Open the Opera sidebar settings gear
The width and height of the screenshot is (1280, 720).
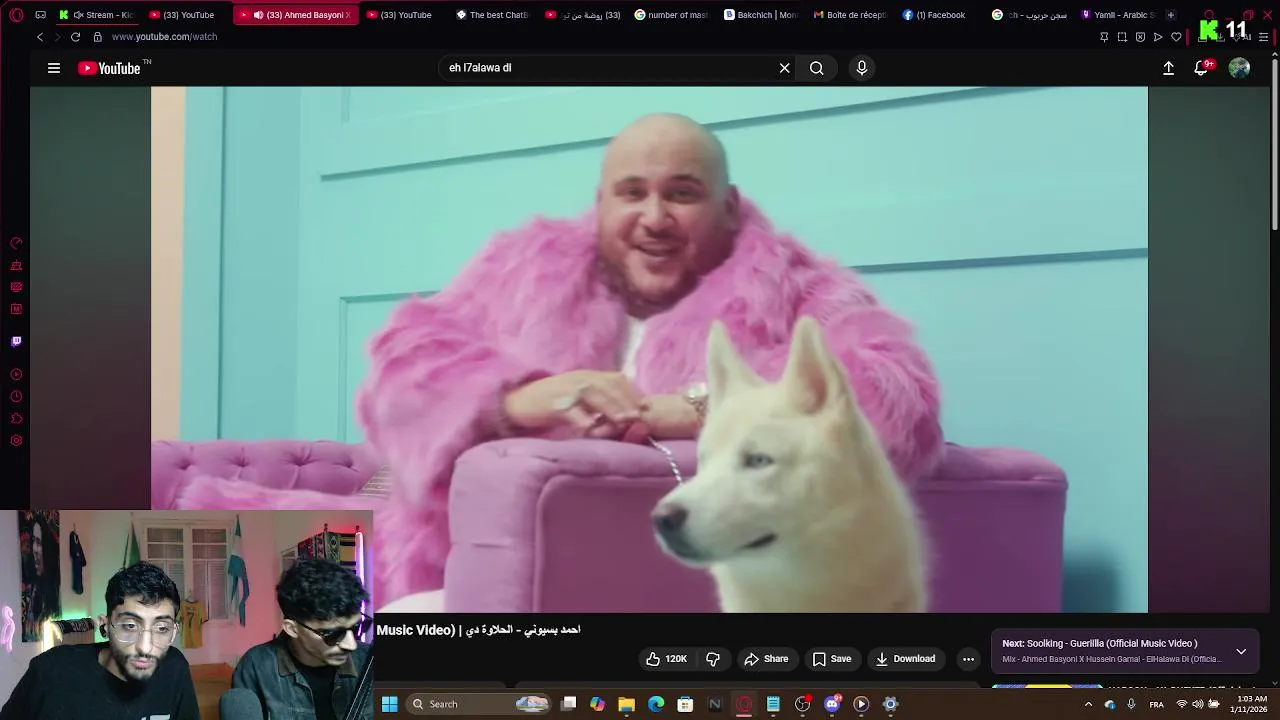[16, 441]
